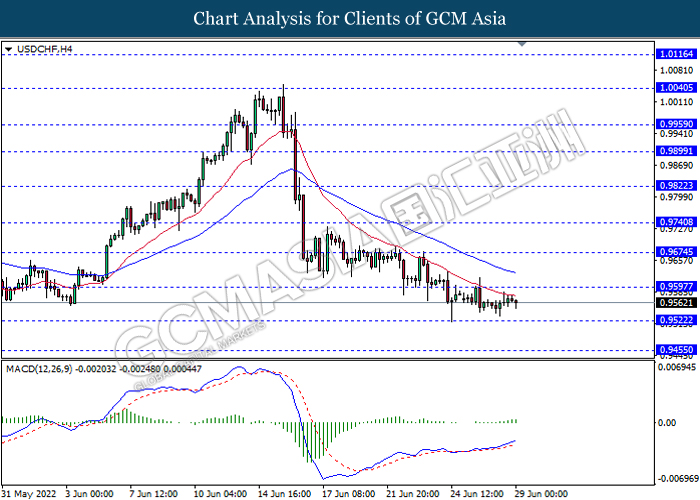Click the 0.98690 price scale value
This screenshot has height=500, width=700.
point(676,166)
